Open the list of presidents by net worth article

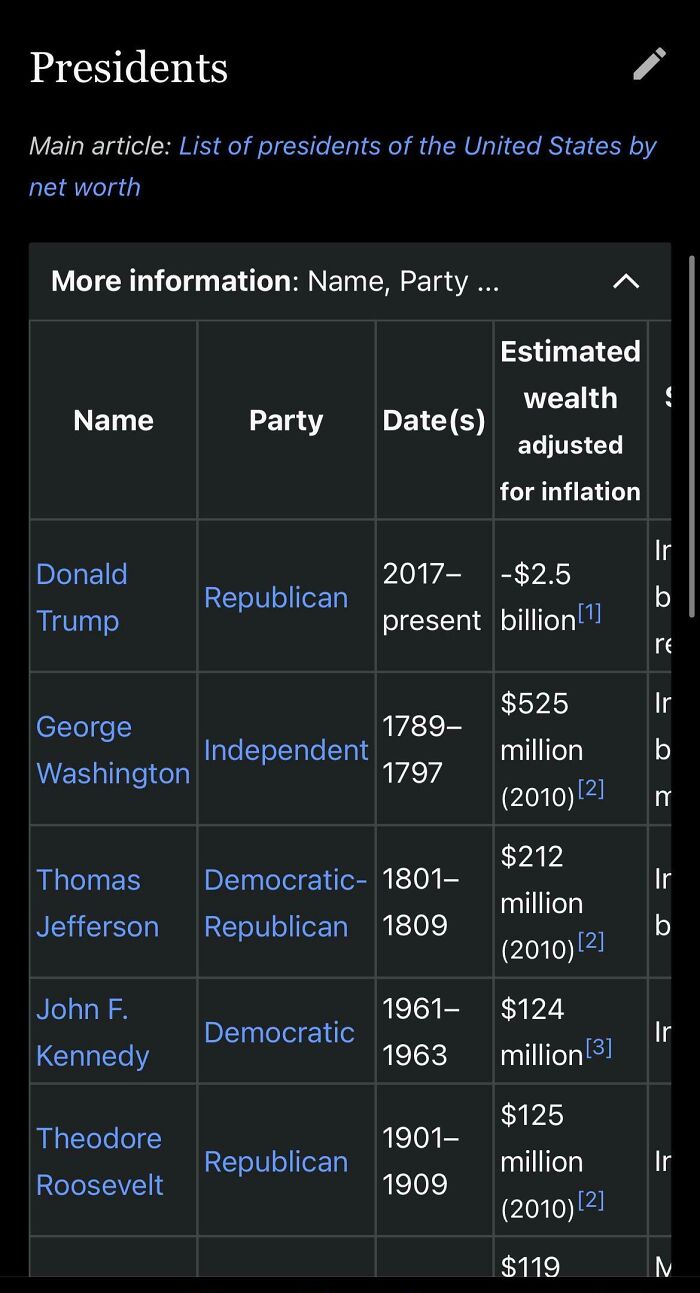click(x=416, y=146)
